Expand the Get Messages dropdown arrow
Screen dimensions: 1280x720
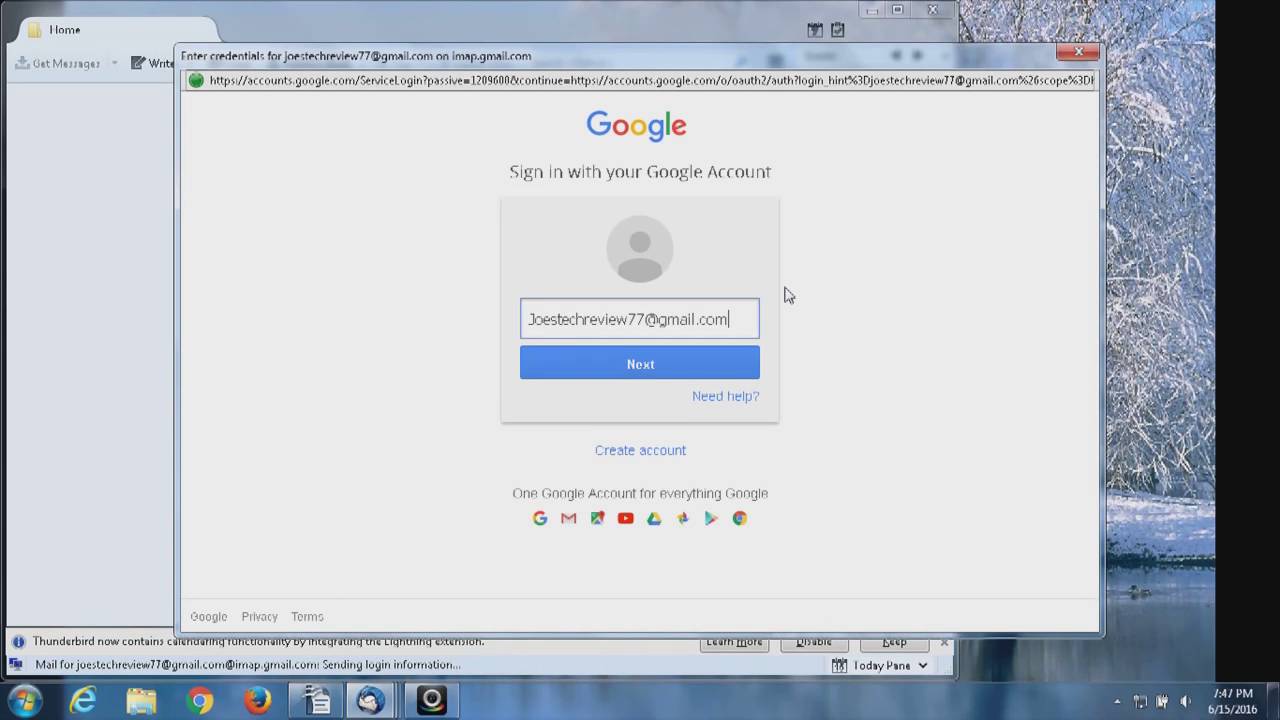pyautogui.click(x=114, y=63)
